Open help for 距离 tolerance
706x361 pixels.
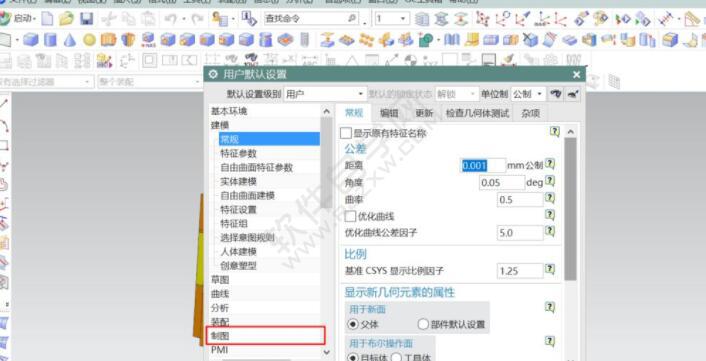(x=550, y=164)
